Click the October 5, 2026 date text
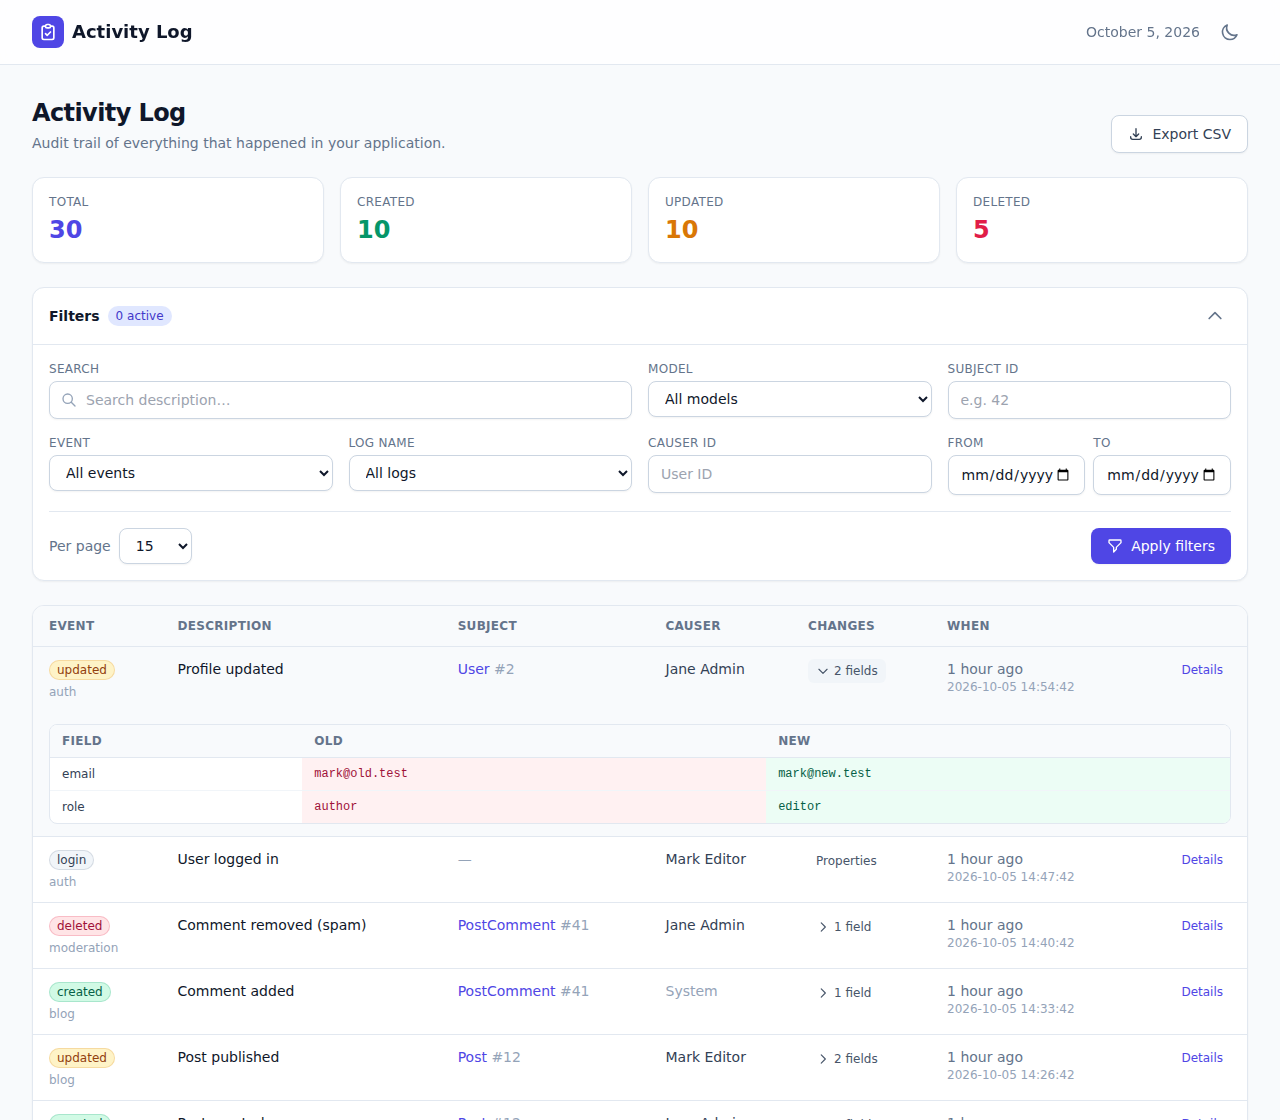Viewport: 1280px width, 1120px height. pos(1143,32)
